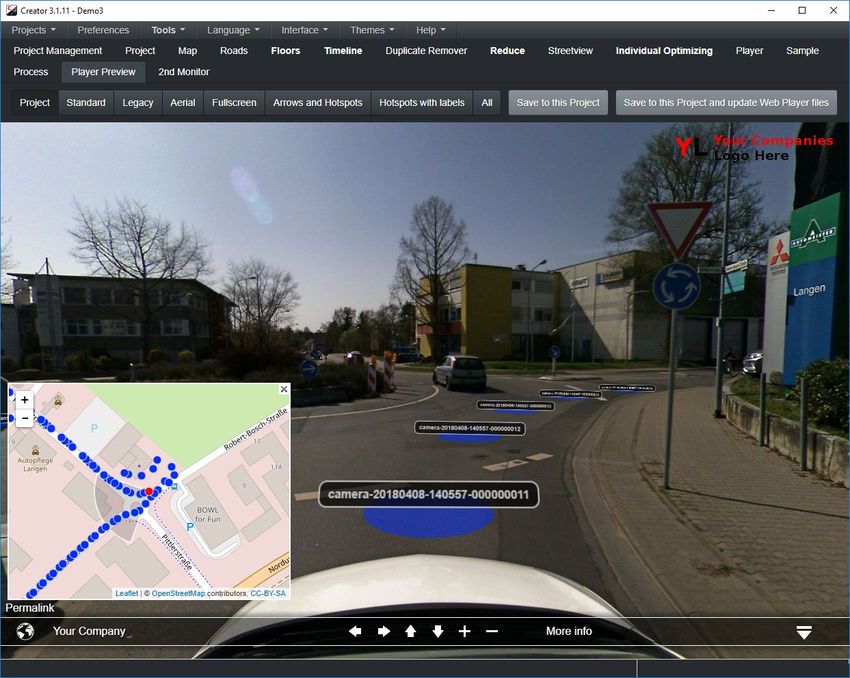Image resolution: width=850 pixels, height=678 pixels.
Task: Zoom out panorama with minus icon
Action: [x=492, y=631]
